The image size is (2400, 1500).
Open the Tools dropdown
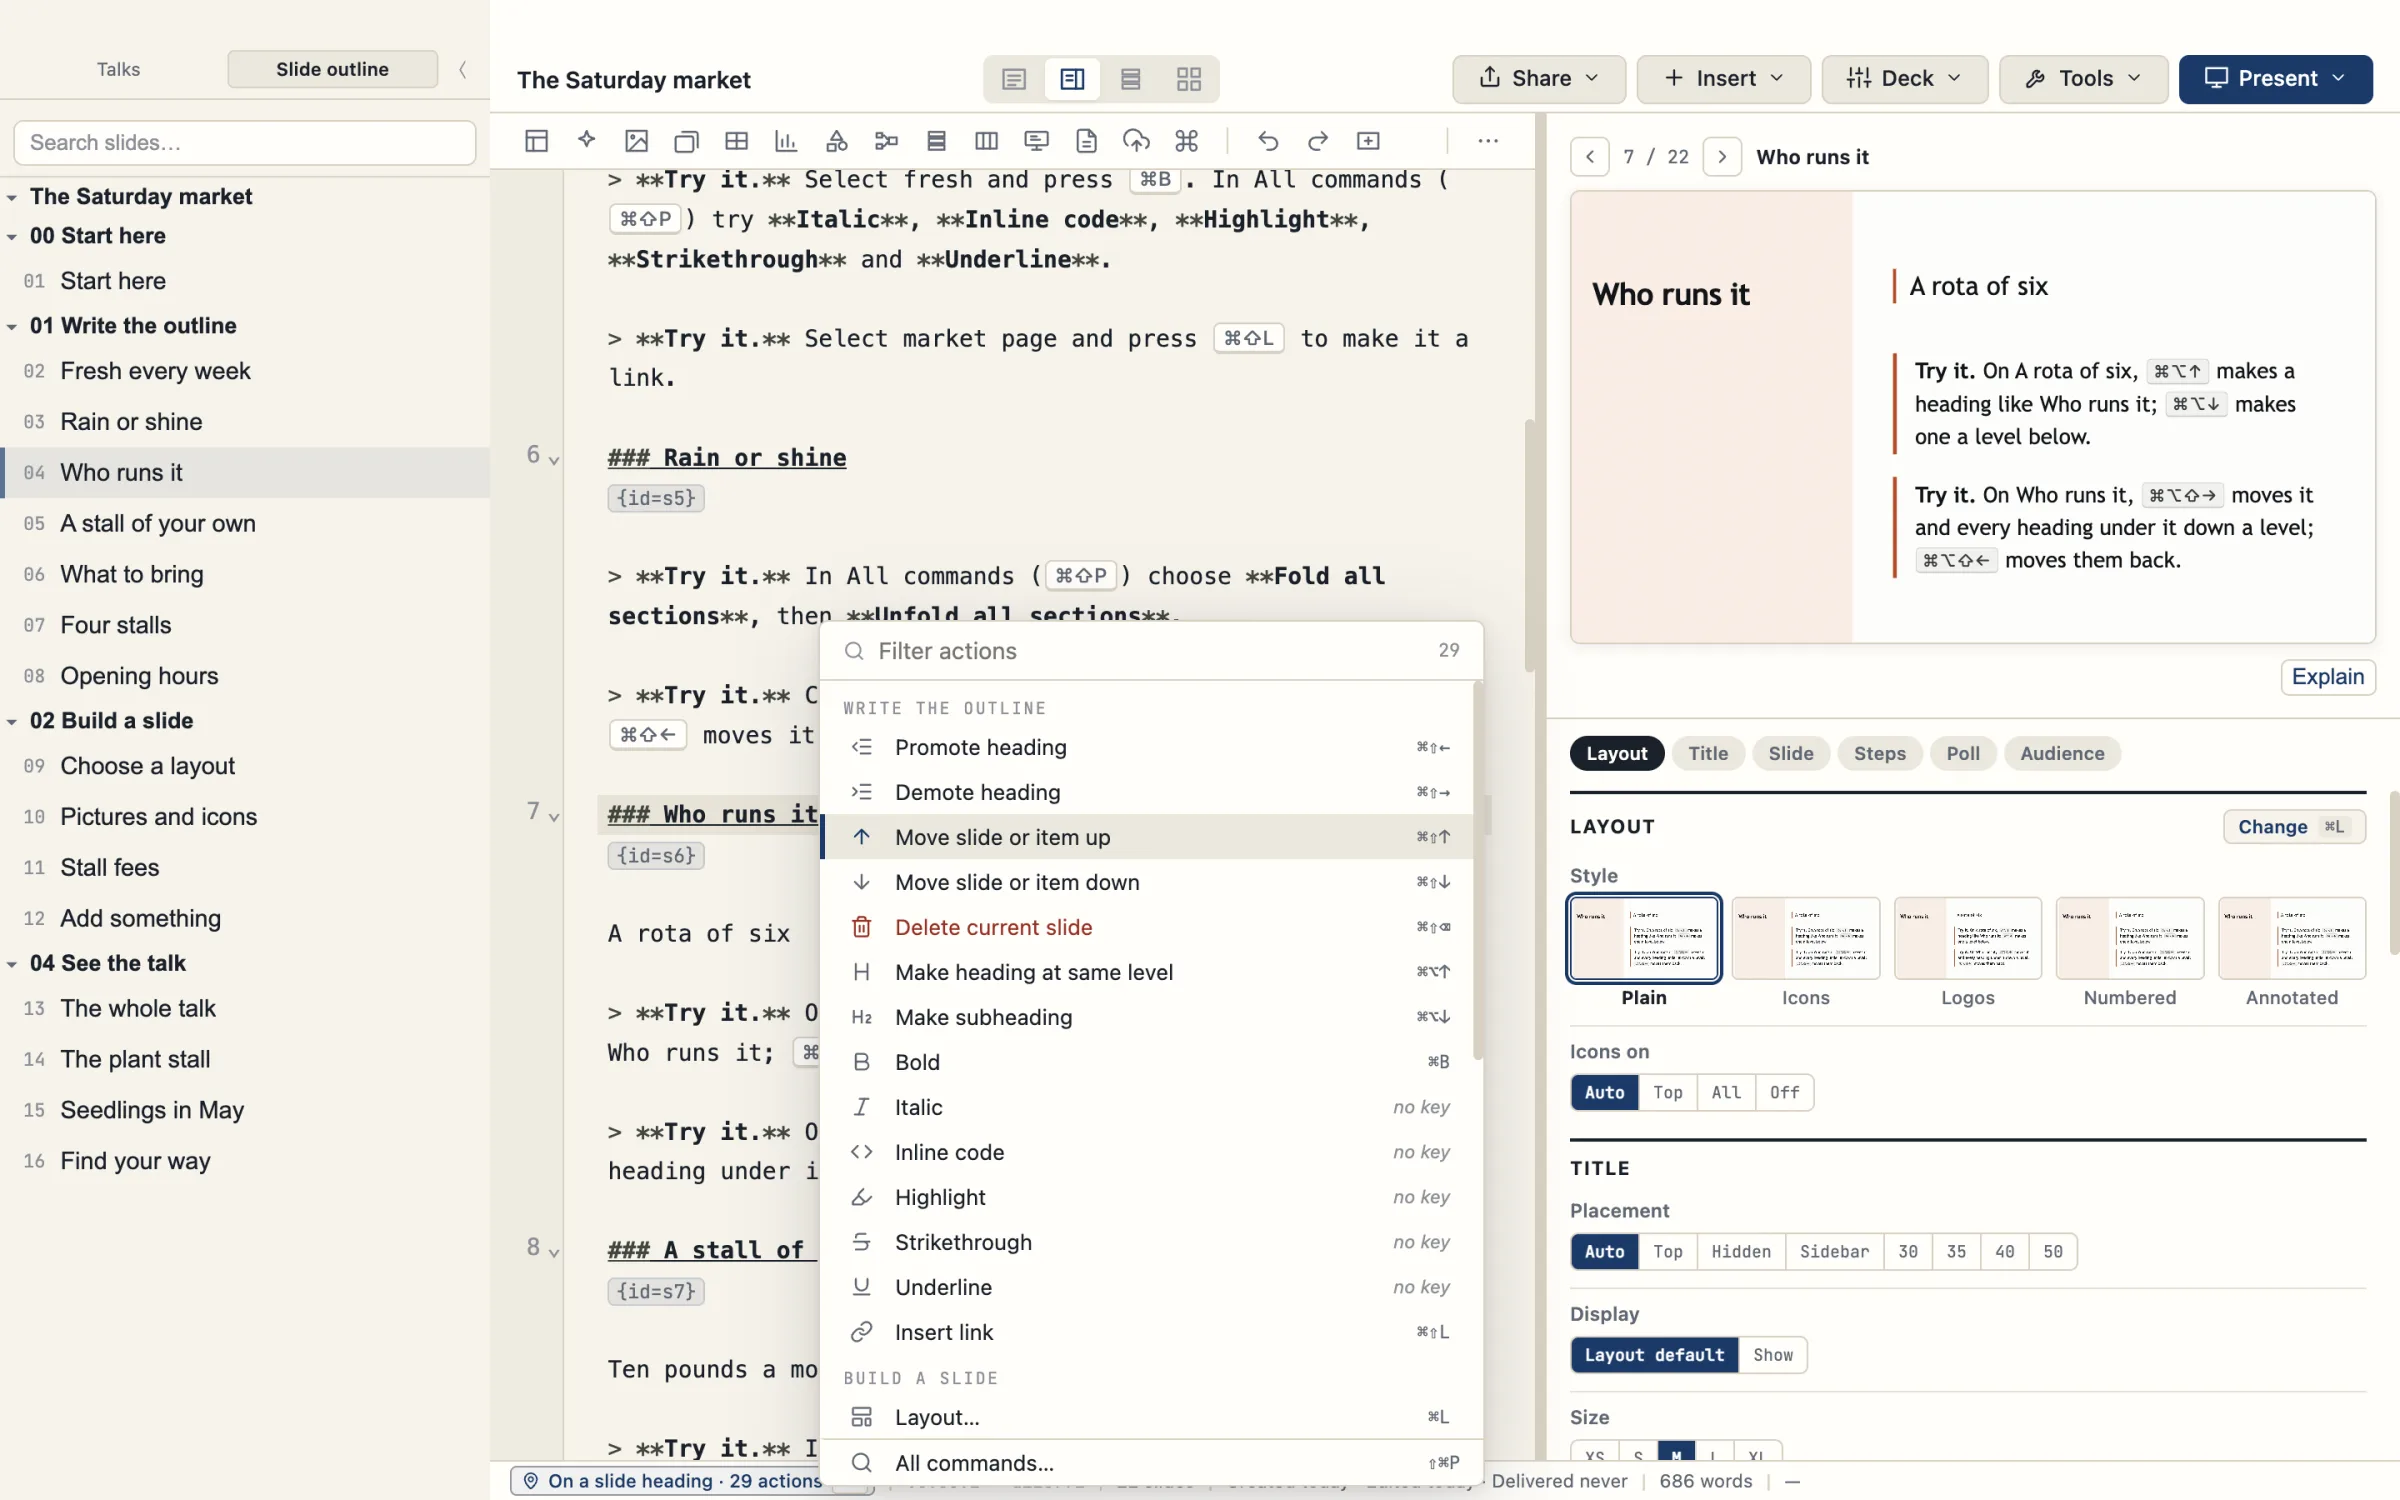tap(2083, 78)
